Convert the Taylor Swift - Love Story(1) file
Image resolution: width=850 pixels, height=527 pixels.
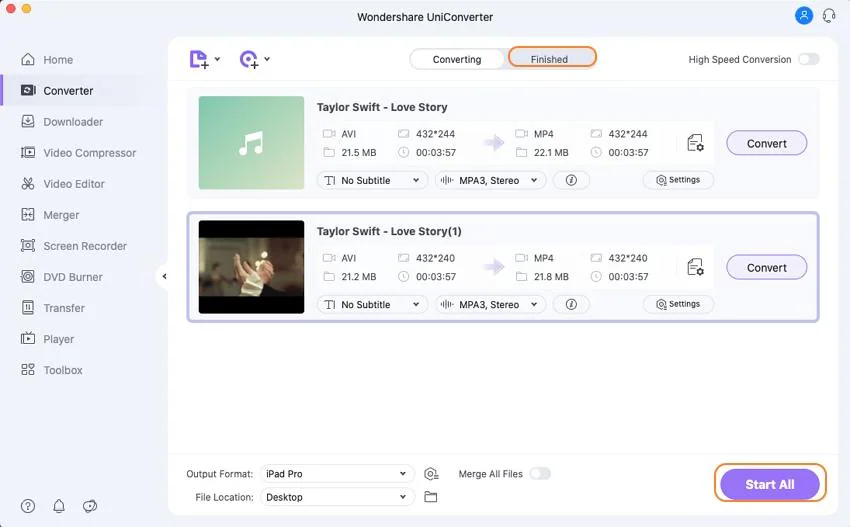click(767, 267)
